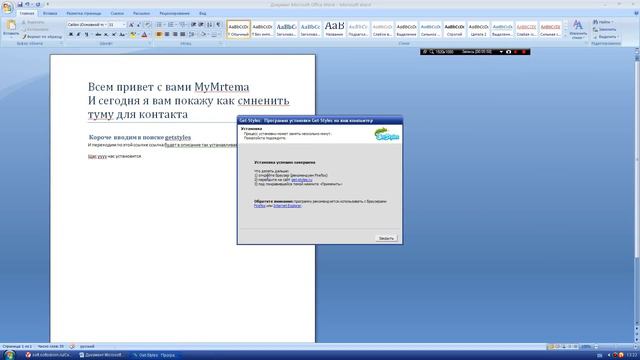Toggle Superscript formatting
This screenshot has width=640, height=360.
tap(114, 35)
